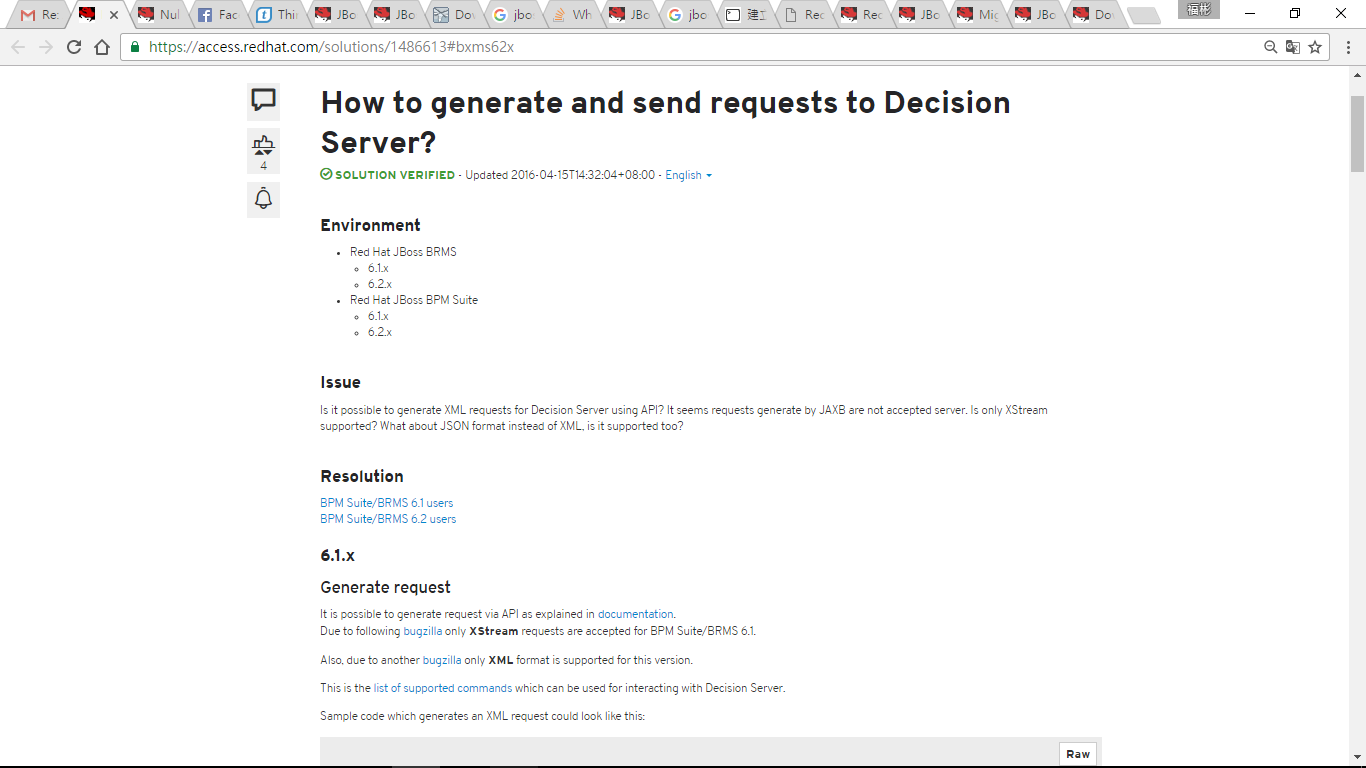Click the vertical page scrollbar thumb
The image size is (1366, 768).
pos(1357,135)
